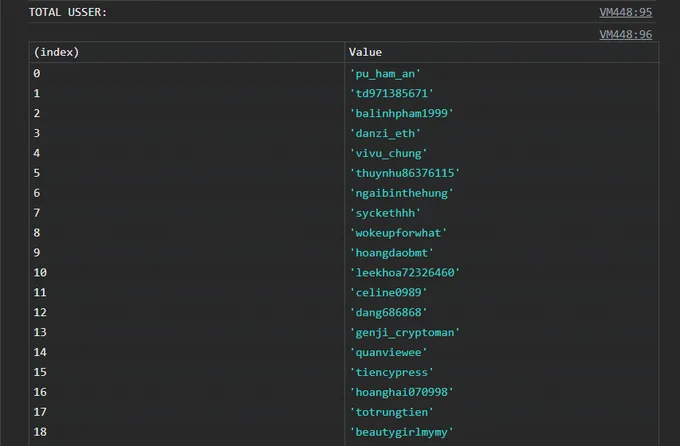Select value 'td971385671'

click(392, 93)
